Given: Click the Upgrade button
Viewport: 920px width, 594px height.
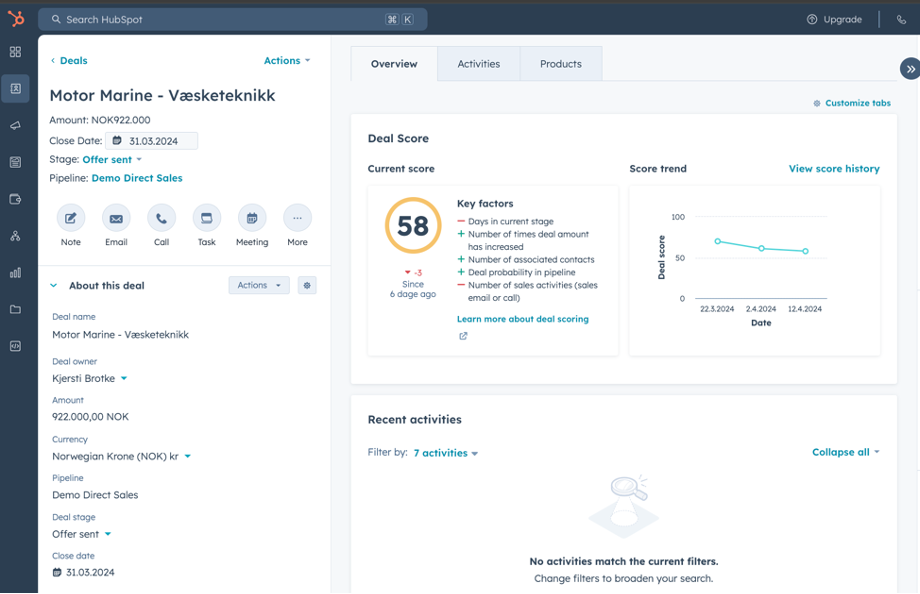Looking at the screenshot, I should tap(835, 19).
